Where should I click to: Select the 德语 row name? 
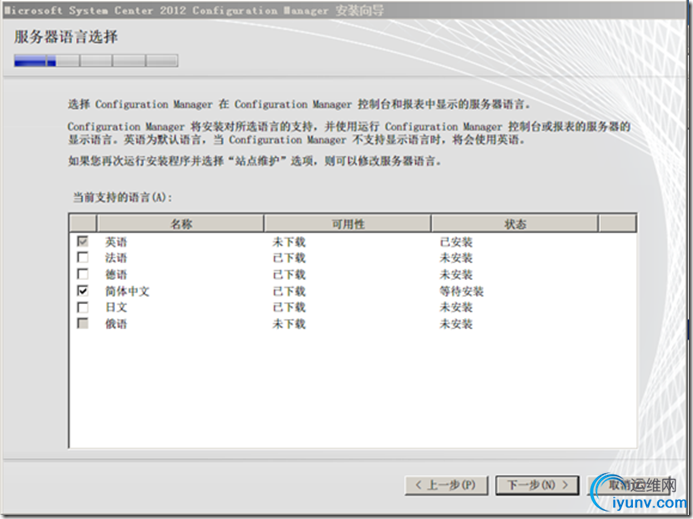click(x=116, y=275)
